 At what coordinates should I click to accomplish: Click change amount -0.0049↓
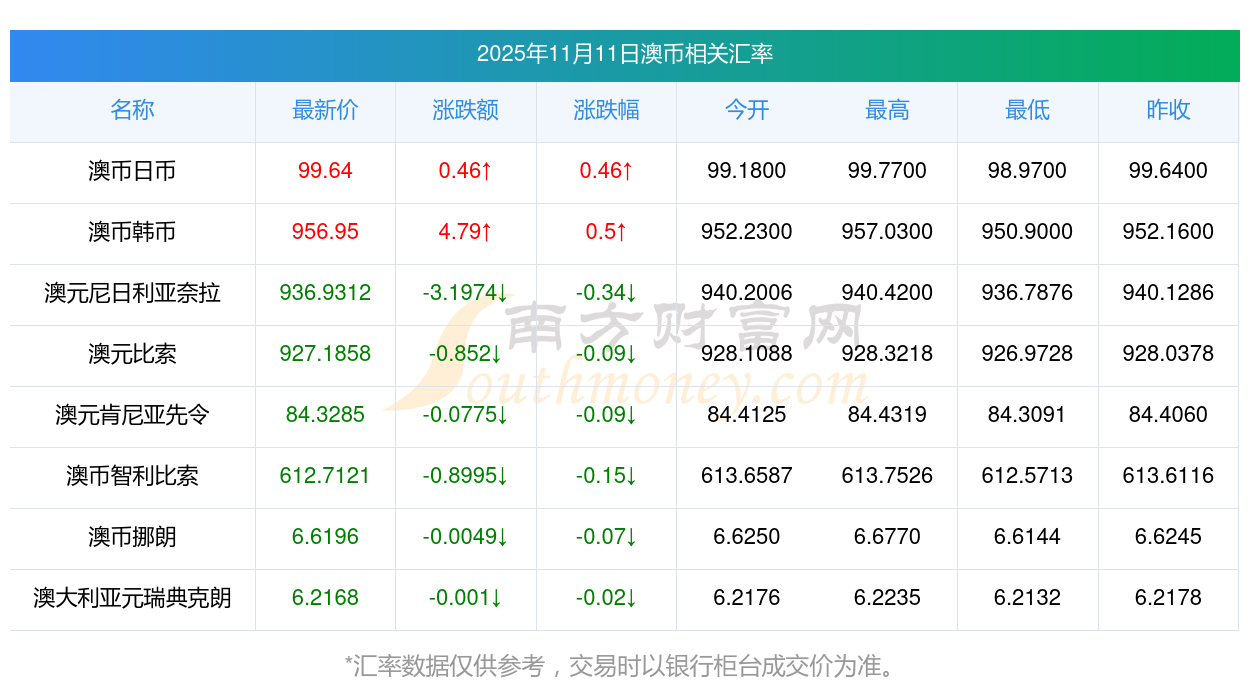(466, 537)
